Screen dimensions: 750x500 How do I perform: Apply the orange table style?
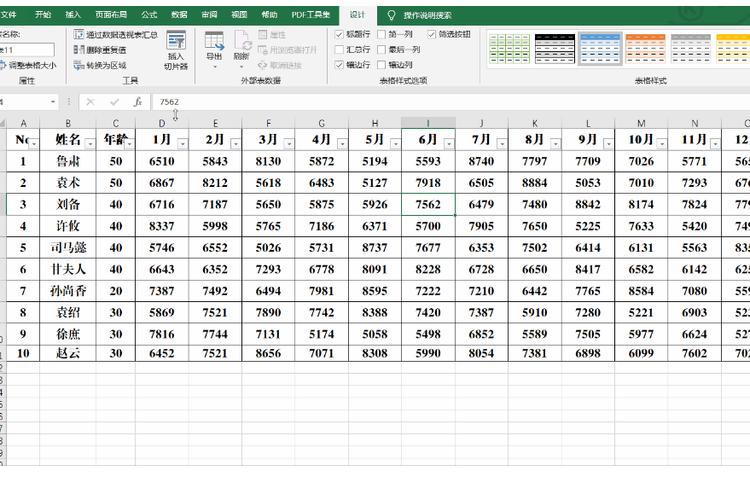pyautogui.click(x=646, y=48)
